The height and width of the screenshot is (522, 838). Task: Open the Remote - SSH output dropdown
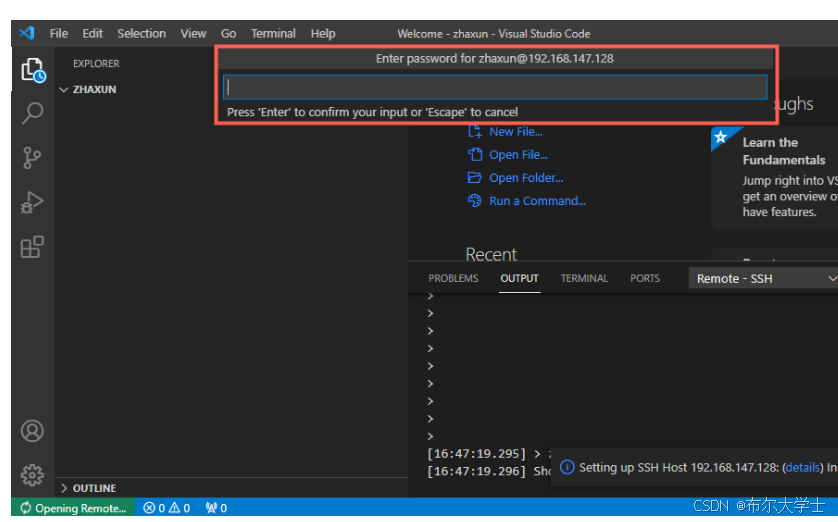tap(763, 278)
